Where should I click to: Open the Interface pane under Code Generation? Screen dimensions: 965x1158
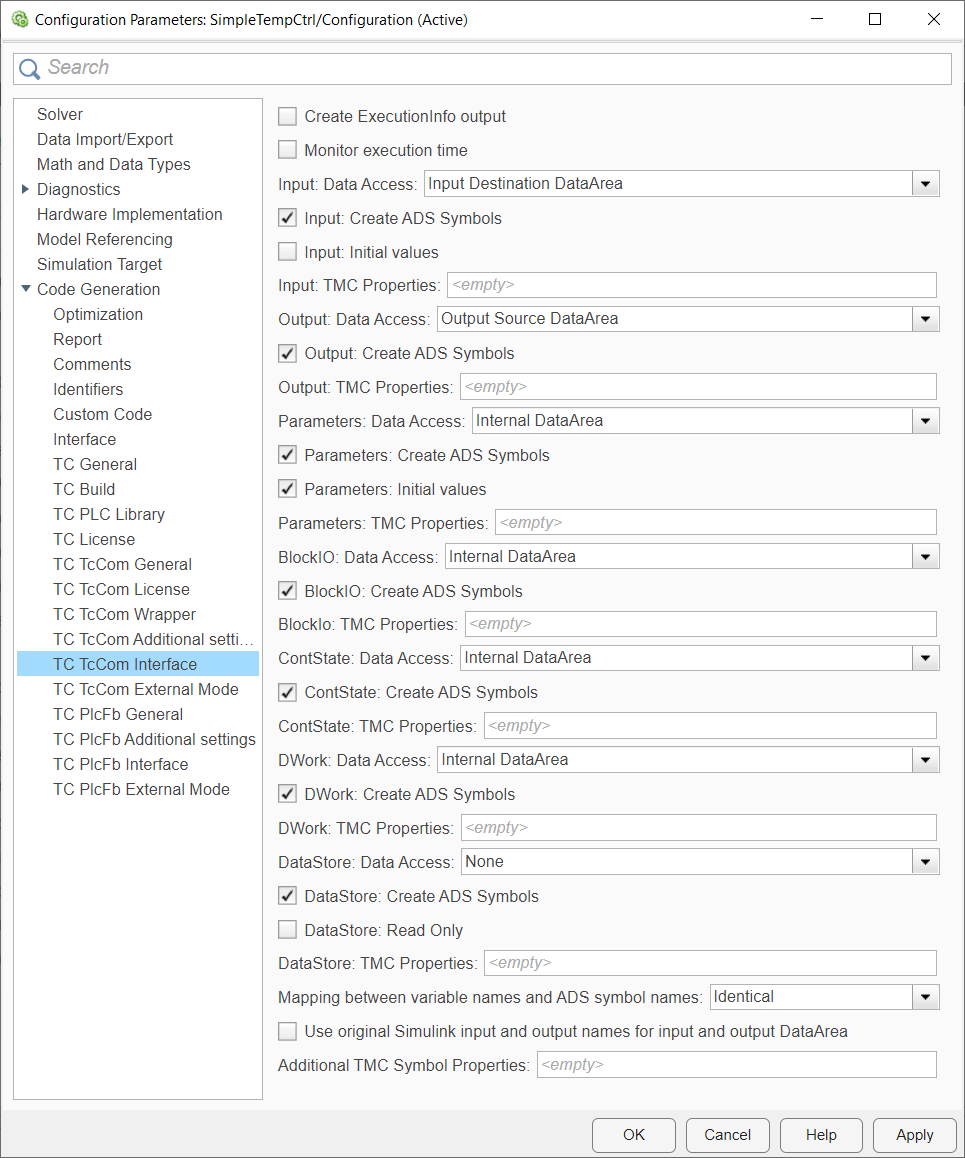(x=84, y=439)
